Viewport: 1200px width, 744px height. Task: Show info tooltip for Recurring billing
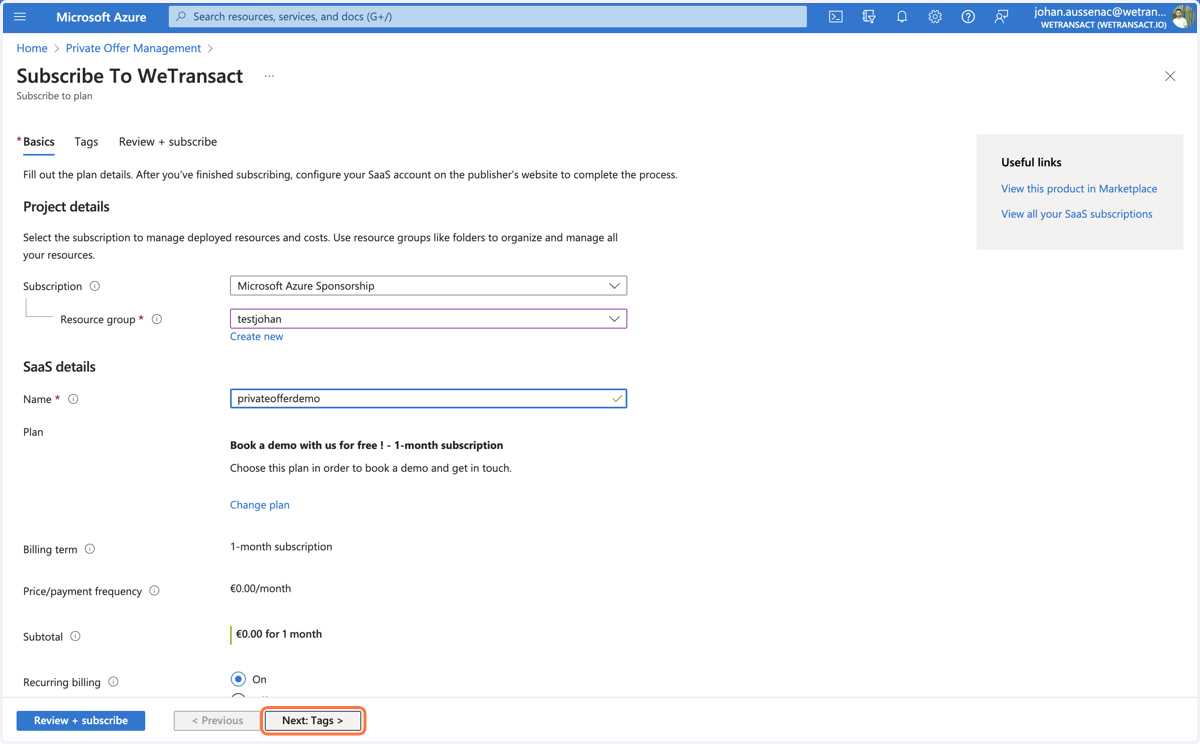[113, 682]
